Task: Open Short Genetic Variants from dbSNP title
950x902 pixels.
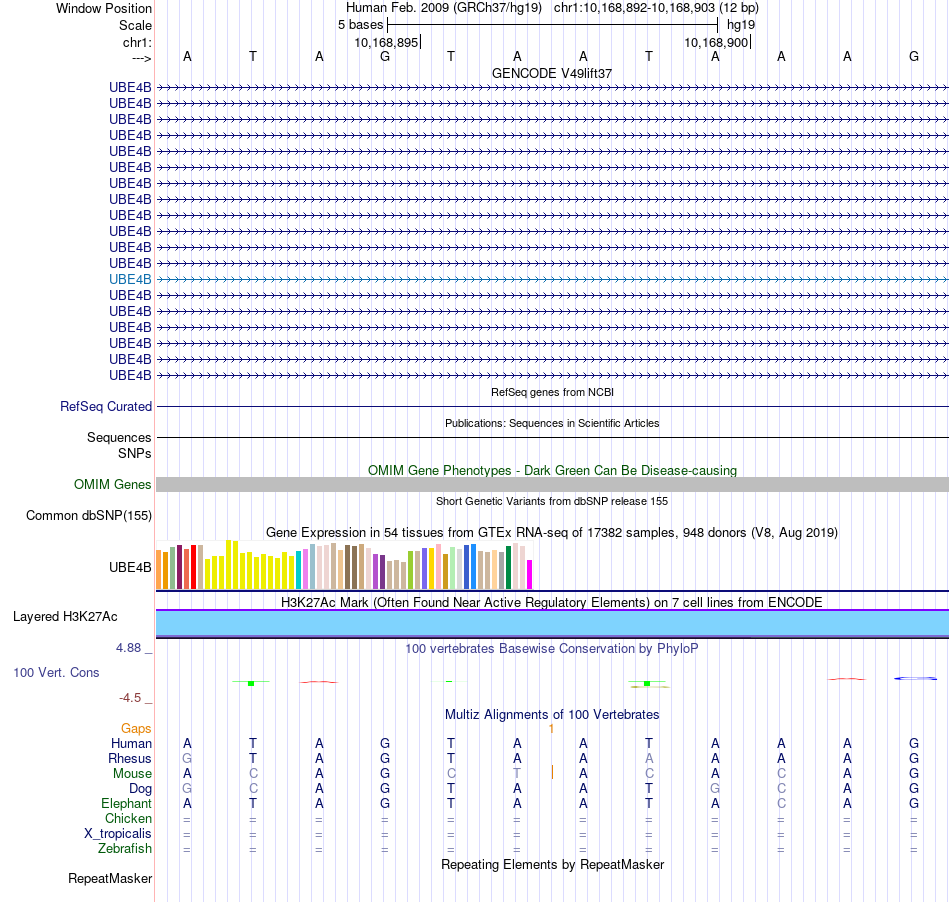Action: (x=552, y=501)
